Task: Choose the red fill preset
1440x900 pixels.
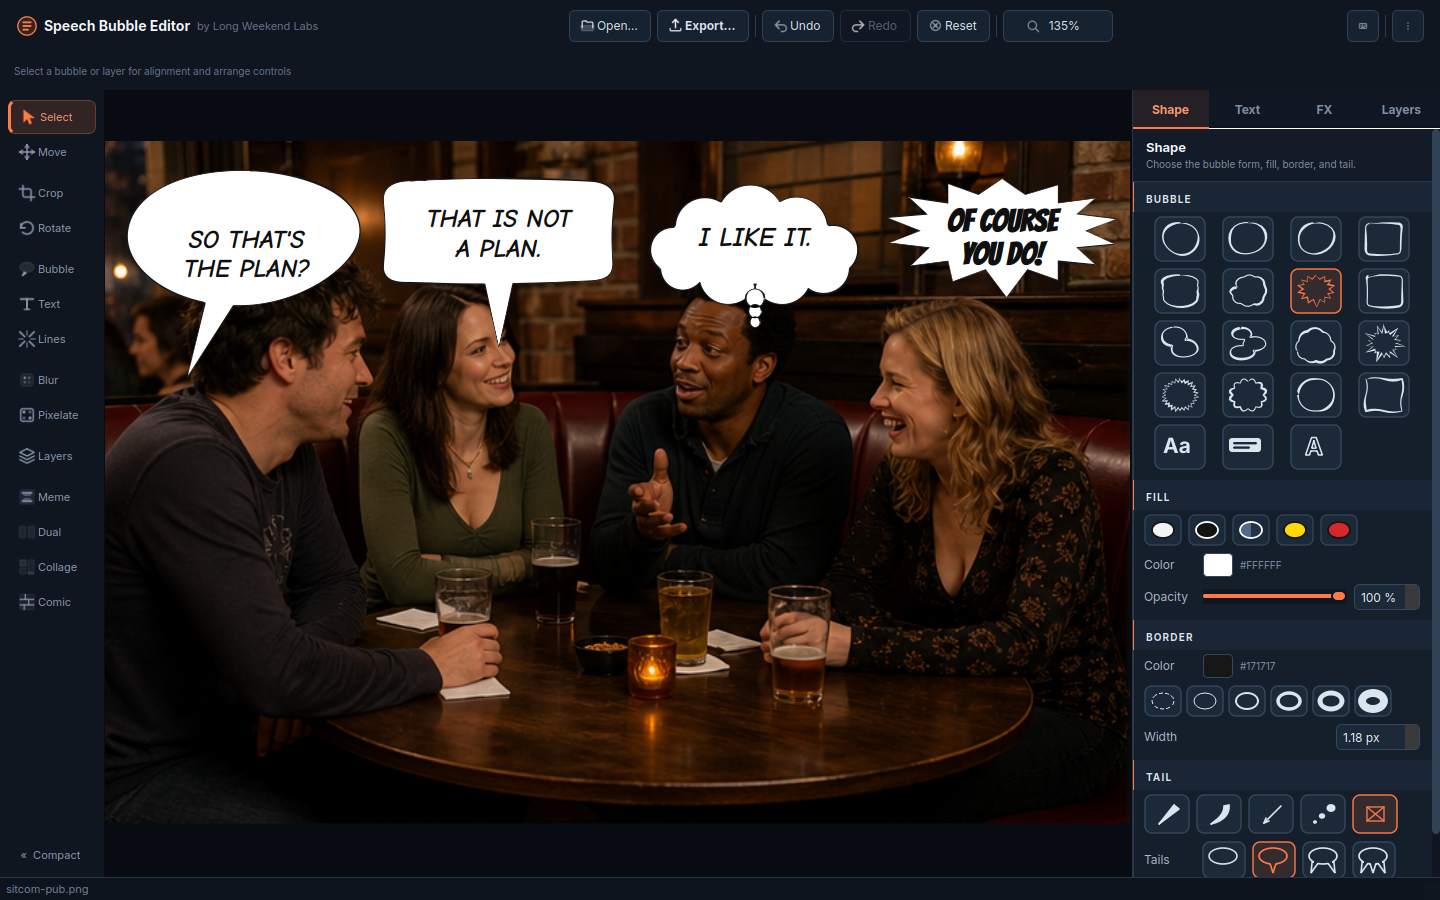Action: (x=1339, y=530)
